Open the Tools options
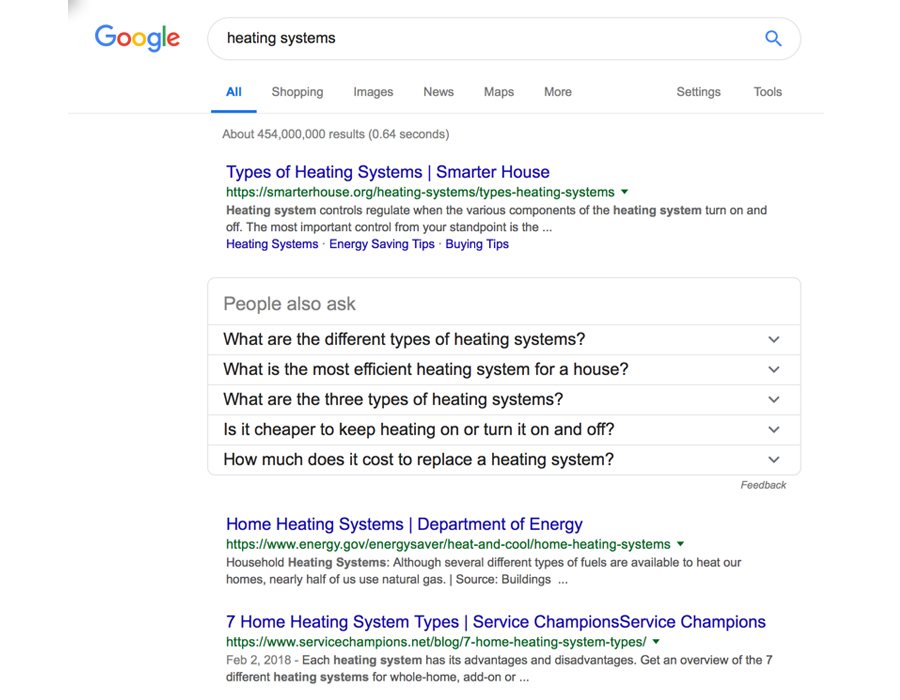This screenshot has width=900, height=700. pos(767,91)
